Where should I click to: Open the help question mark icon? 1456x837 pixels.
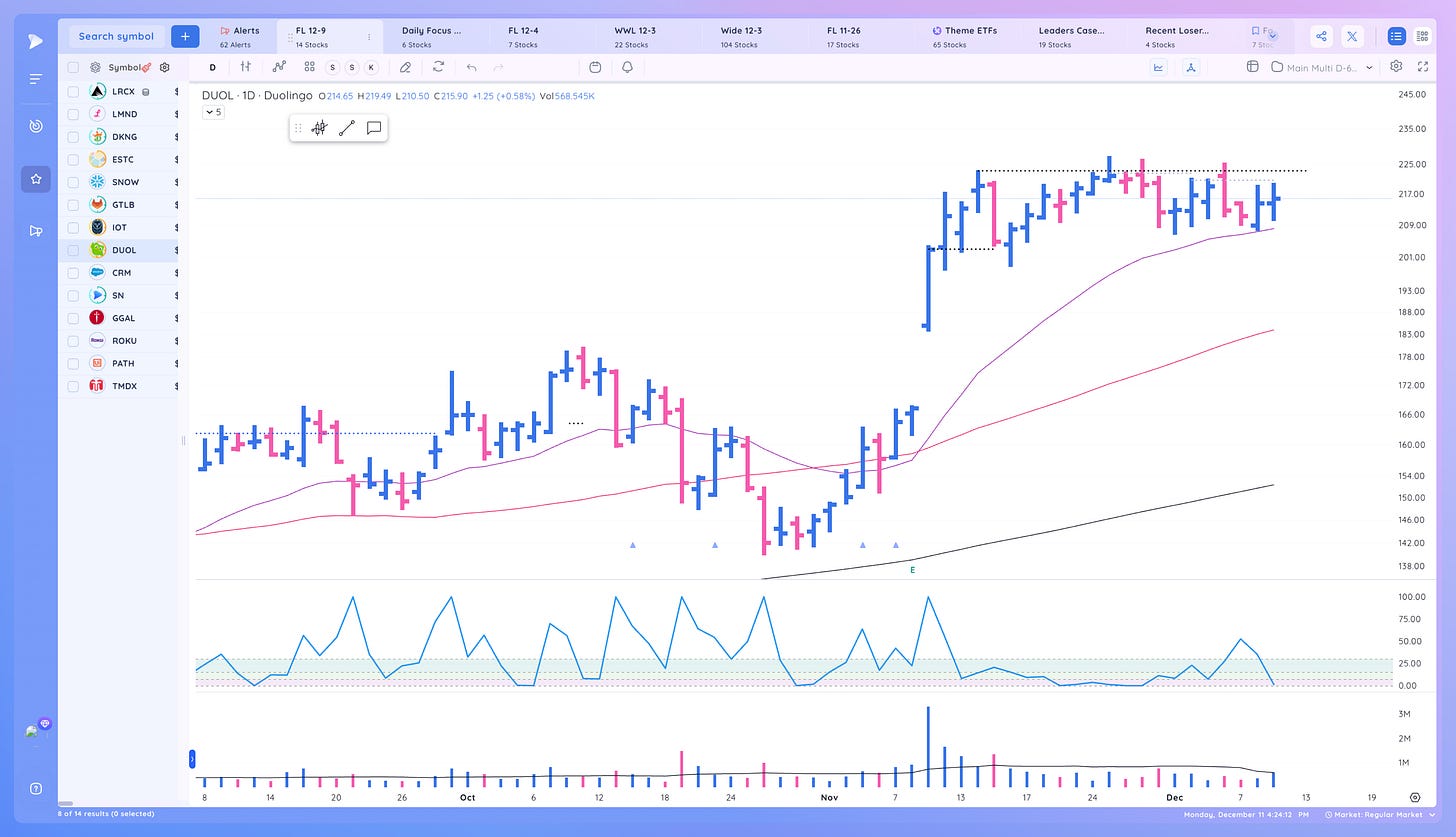pyautogui.click(x=35, y=788)
